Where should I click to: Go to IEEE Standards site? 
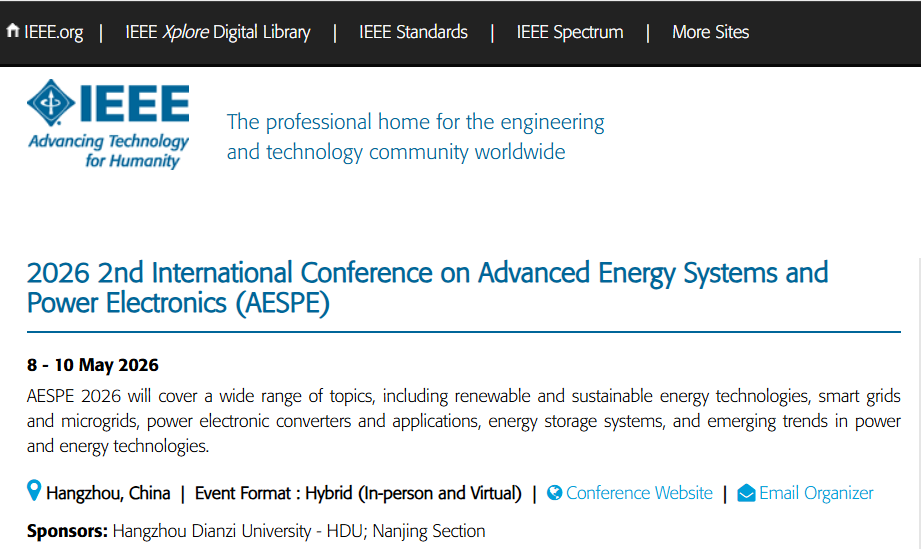point(413,32)
